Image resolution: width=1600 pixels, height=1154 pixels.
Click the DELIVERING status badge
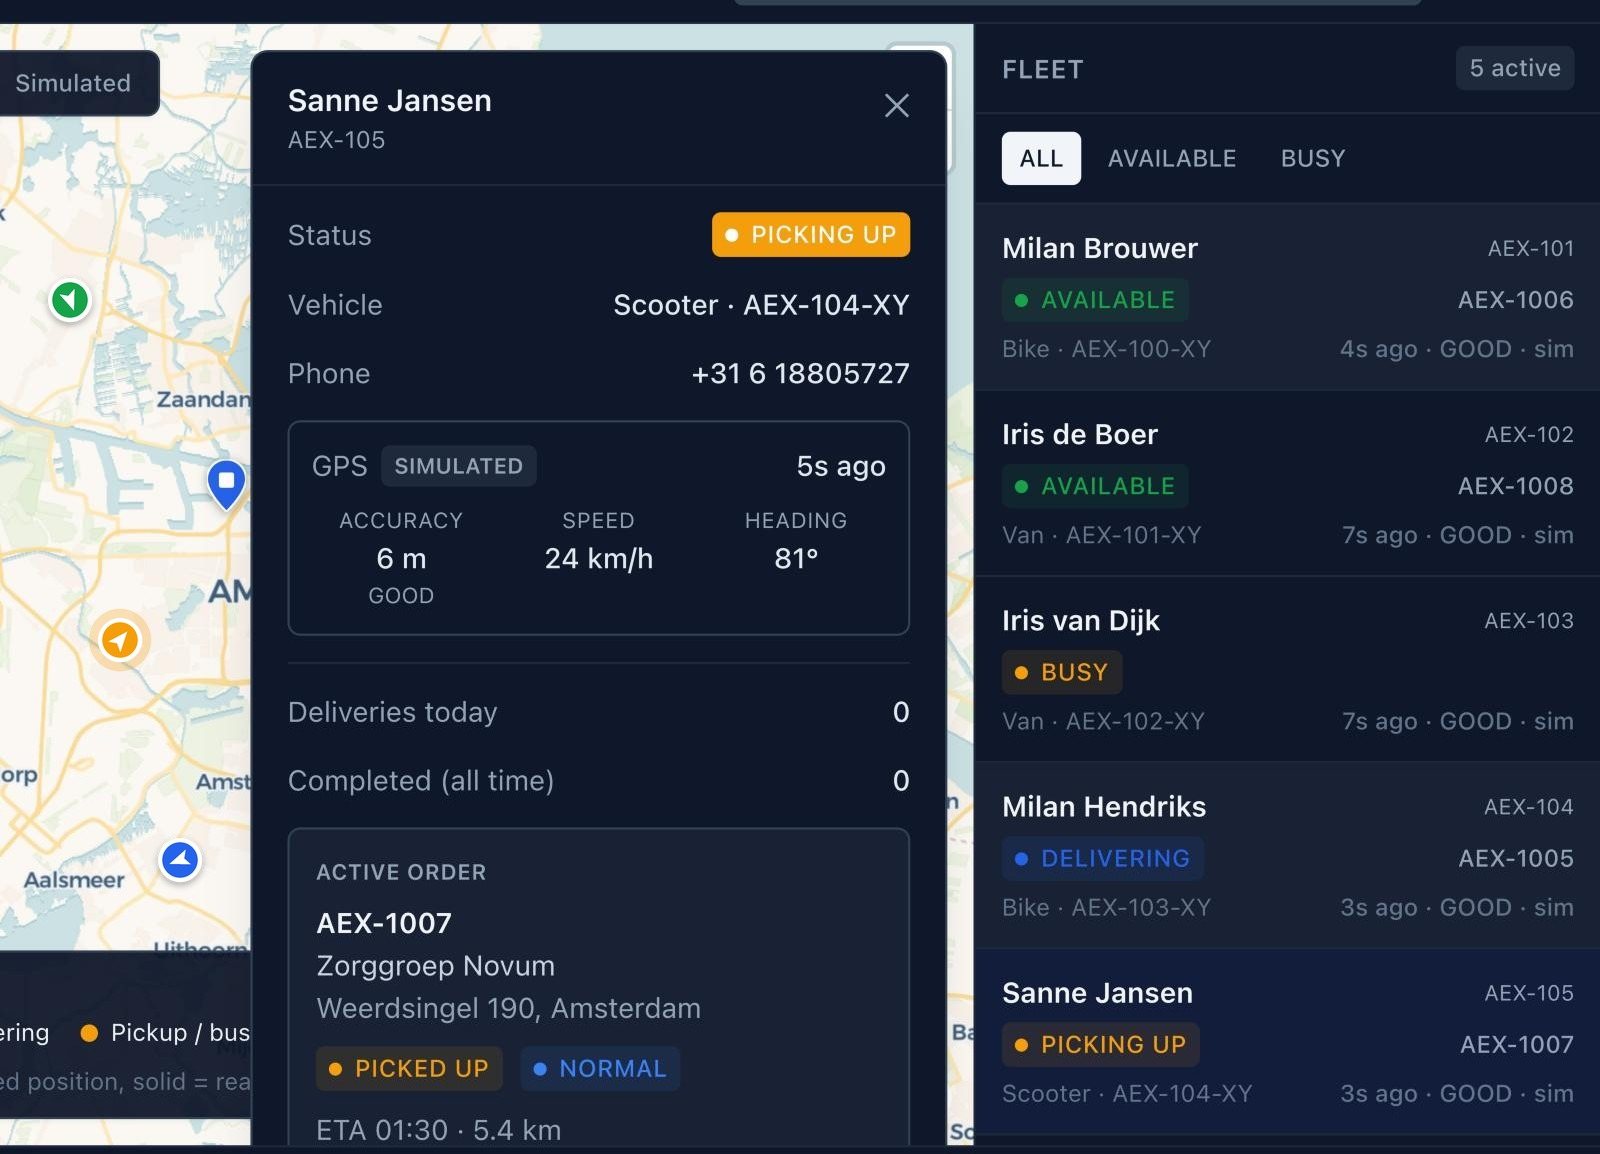click(x=1102, y=858)
